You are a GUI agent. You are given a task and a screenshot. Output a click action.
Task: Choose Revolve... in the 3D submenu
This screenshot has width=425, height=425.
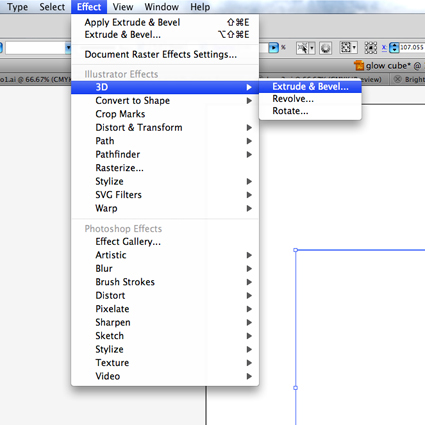310,99
